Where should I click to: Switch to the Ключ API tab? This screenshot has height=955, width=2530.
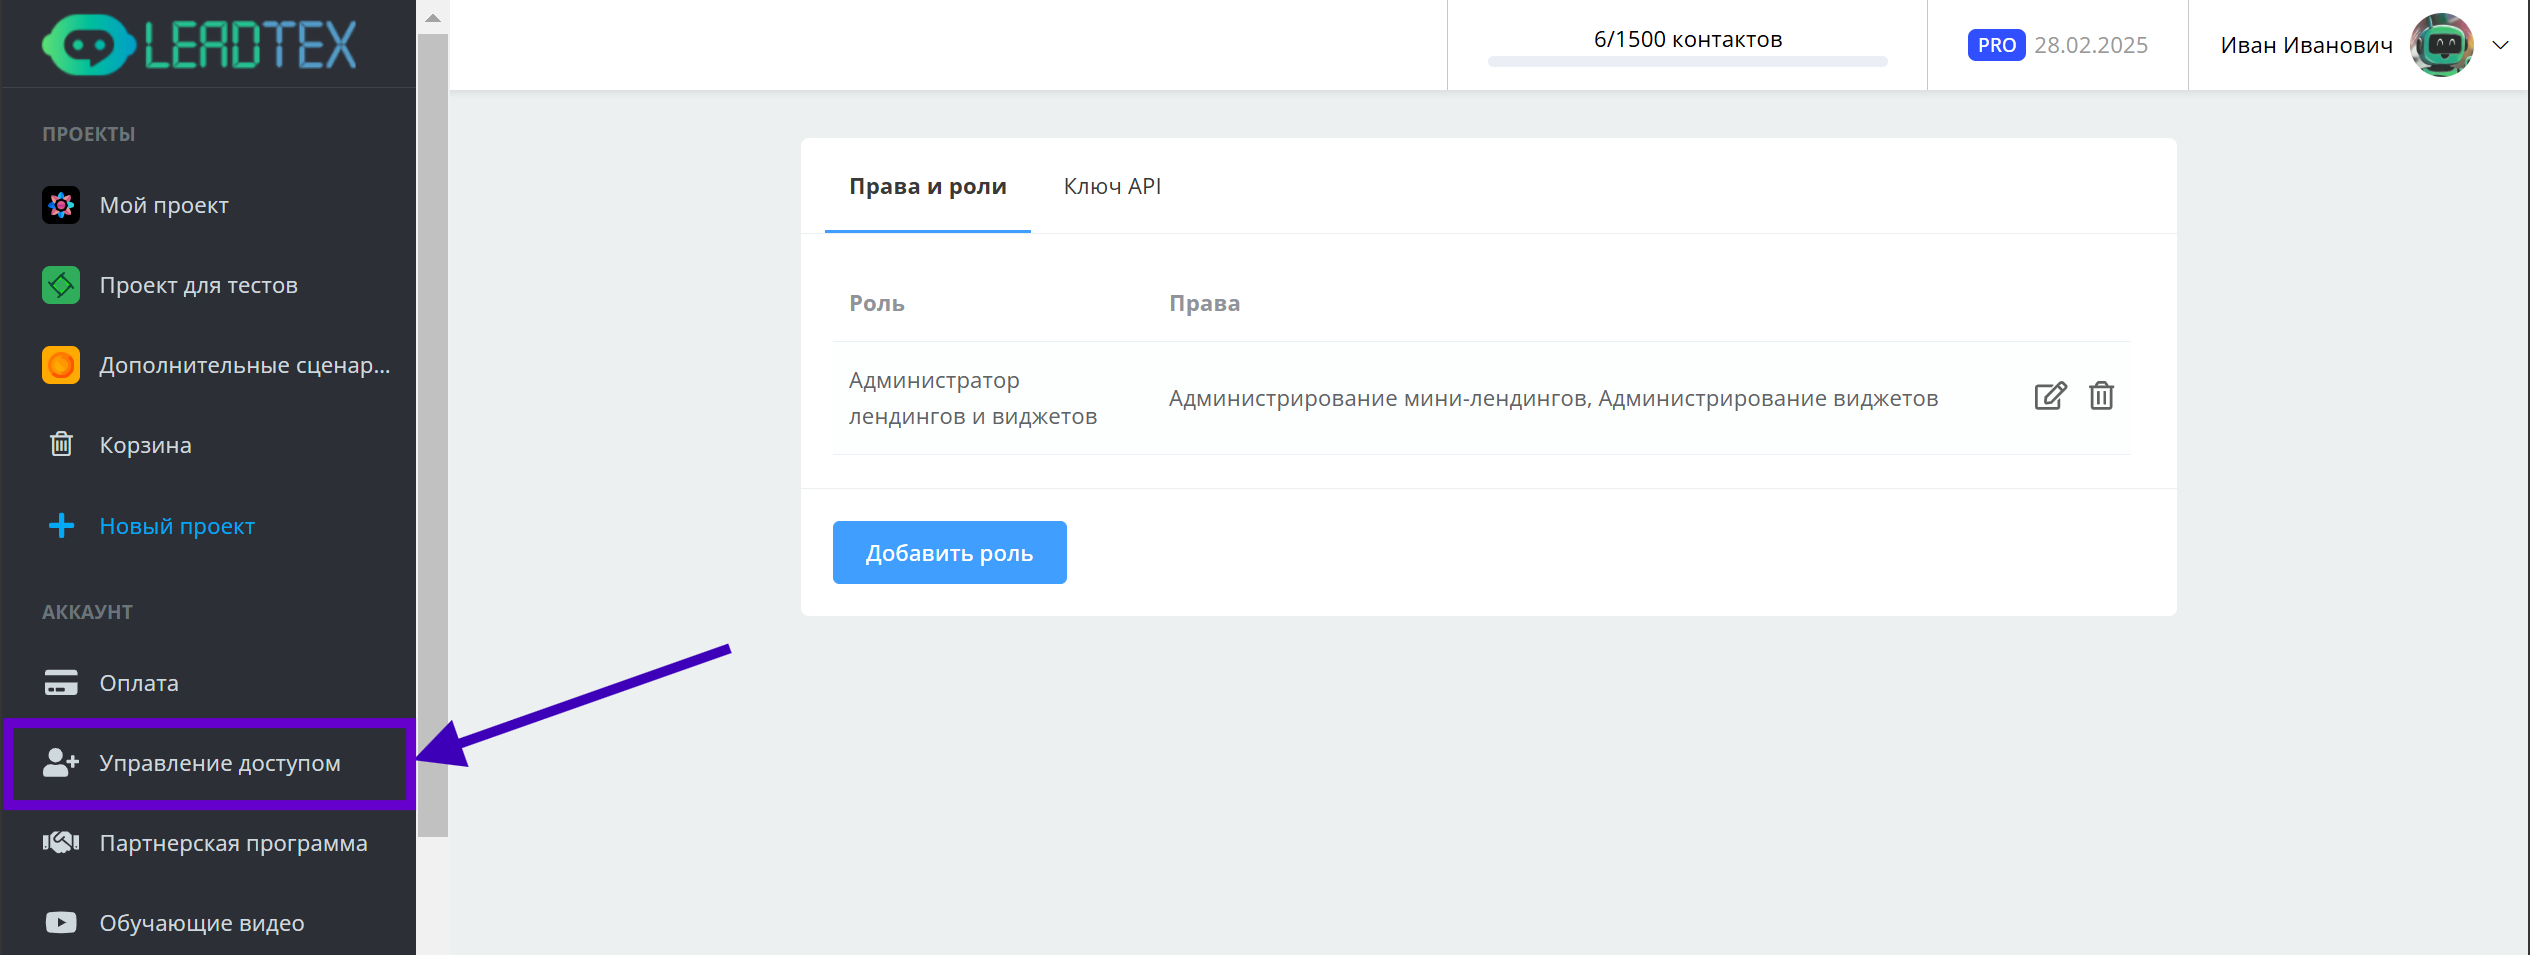click(x=1112, y=187)
